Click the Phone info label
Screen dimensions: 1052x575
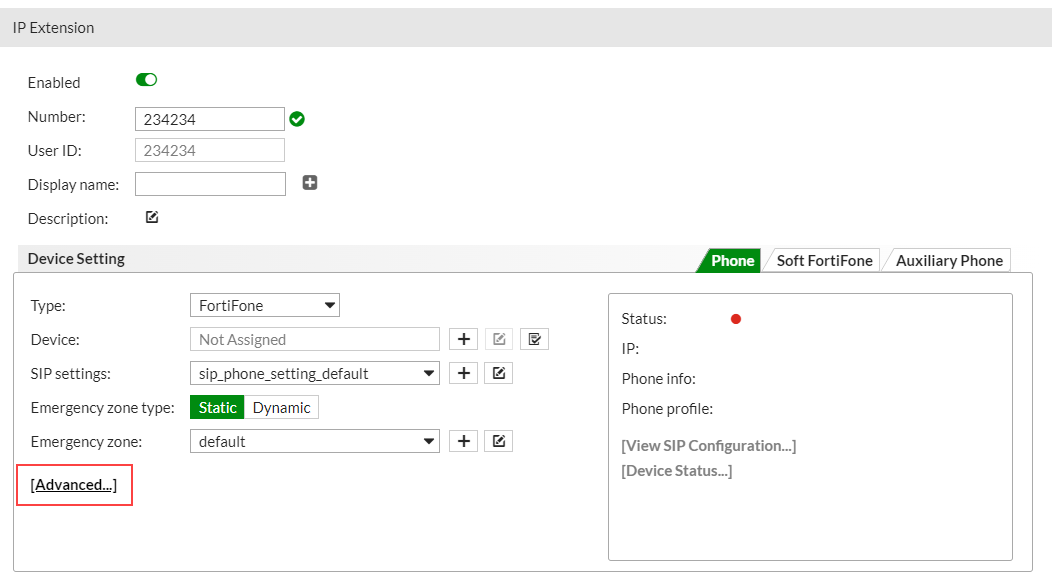click(658, 378)
